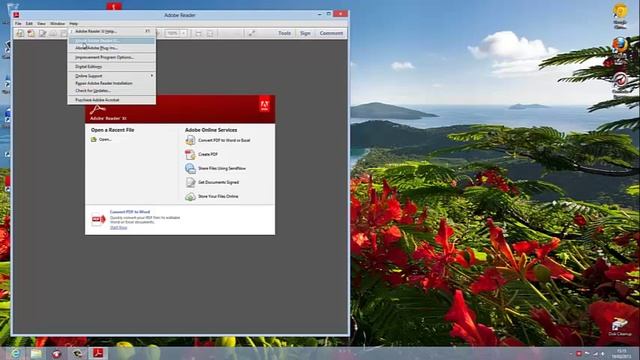Open the zoom percentage dropdown arrow

(184, 33)
